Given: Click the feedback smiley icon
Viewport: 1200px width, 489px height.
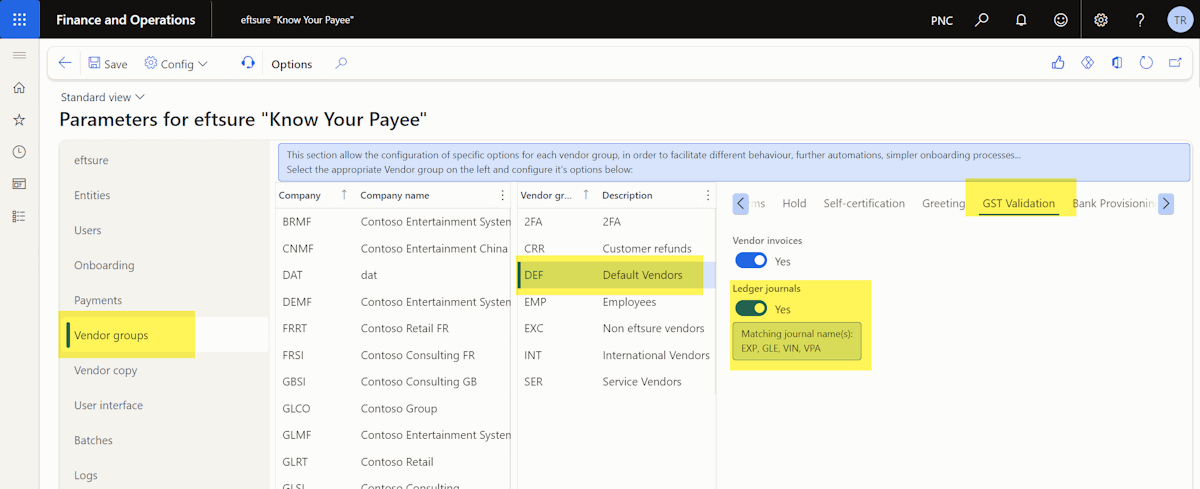Looking at the screenshot, I should coord(1060,20).
